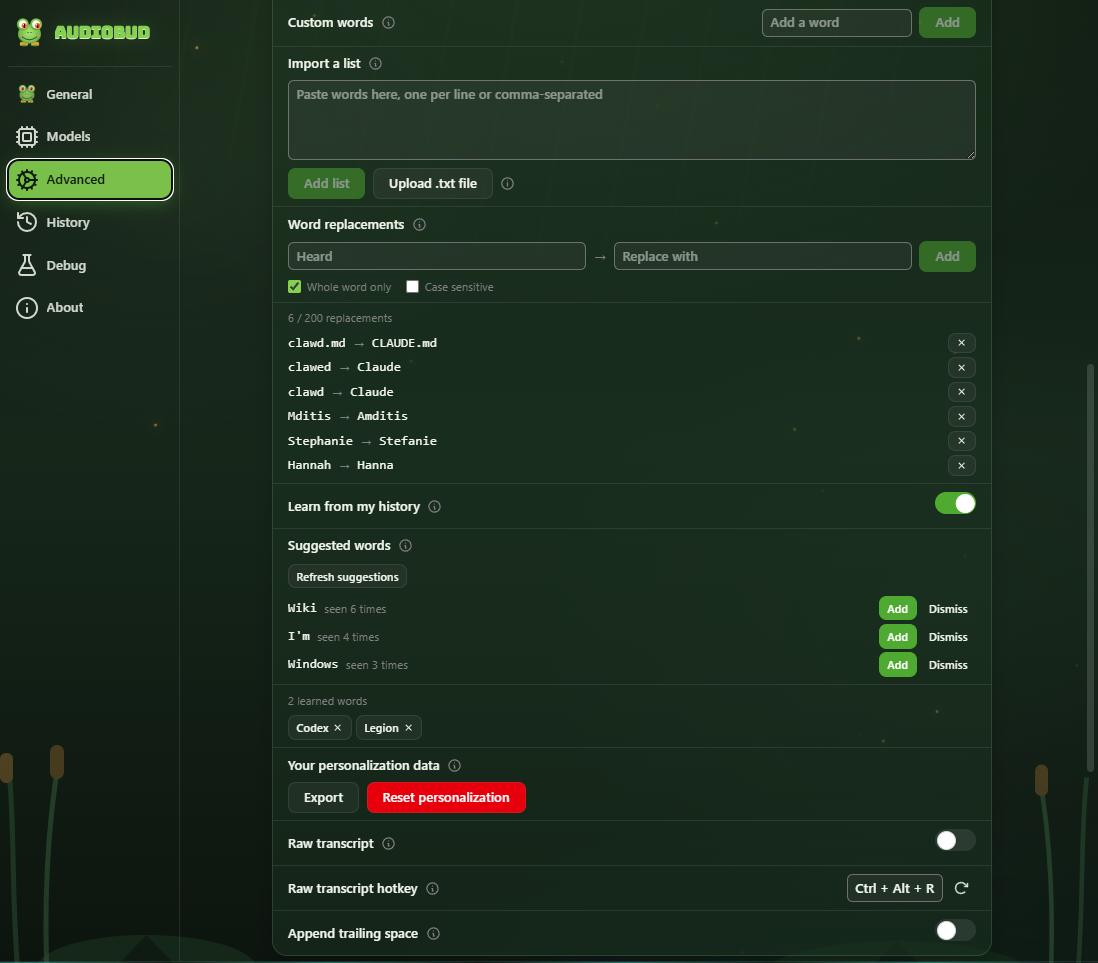The width and height of the screenshot is (1098, 963).
Task: Remove the Stephanie to Stefanie replacement
Action: [961, 441]
